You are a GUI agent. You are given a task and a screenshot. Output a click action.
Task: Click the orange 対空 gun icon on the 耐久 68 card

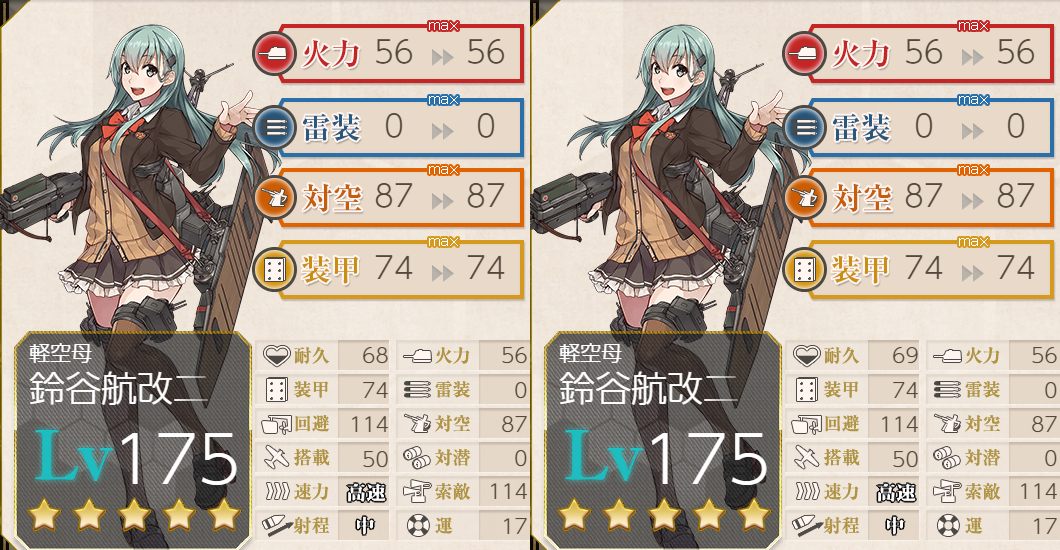tap(274, 197)
